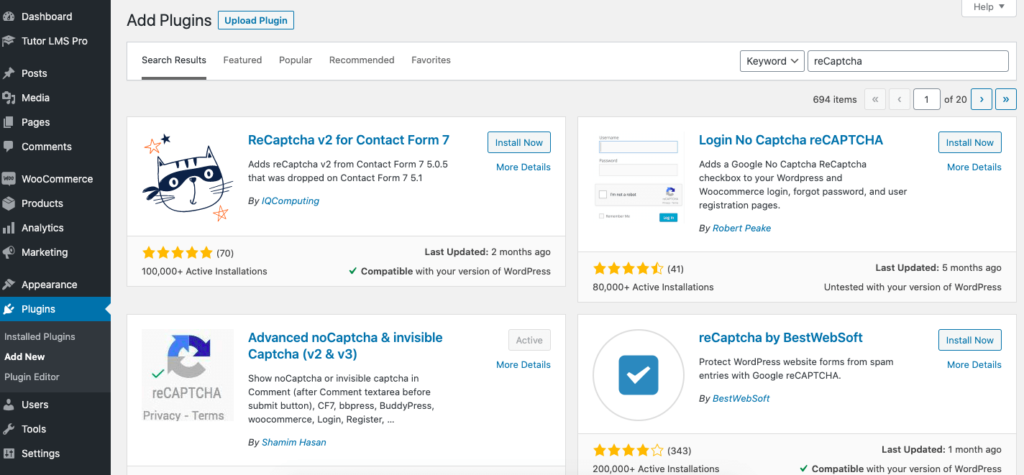Viewport: 1024px width, 475px height.
Task: Click the Settings sliders icon
Action: pyautogui.click(x=8, y=453)
